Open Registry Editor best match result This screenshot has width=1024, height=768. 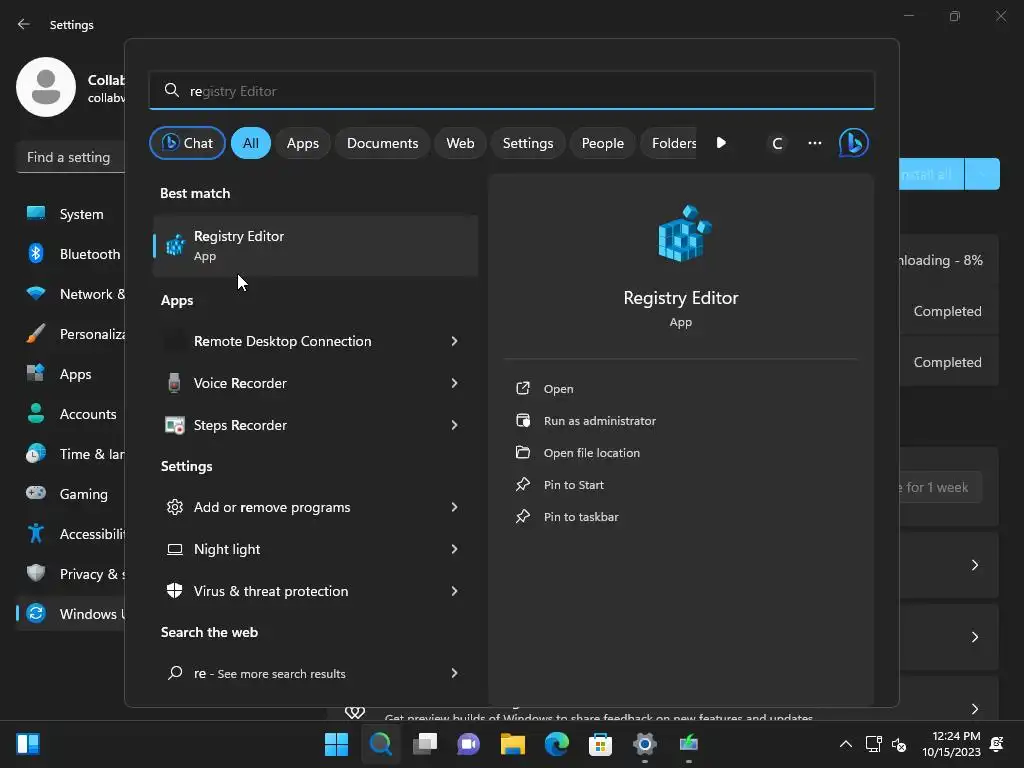(315, 246)
